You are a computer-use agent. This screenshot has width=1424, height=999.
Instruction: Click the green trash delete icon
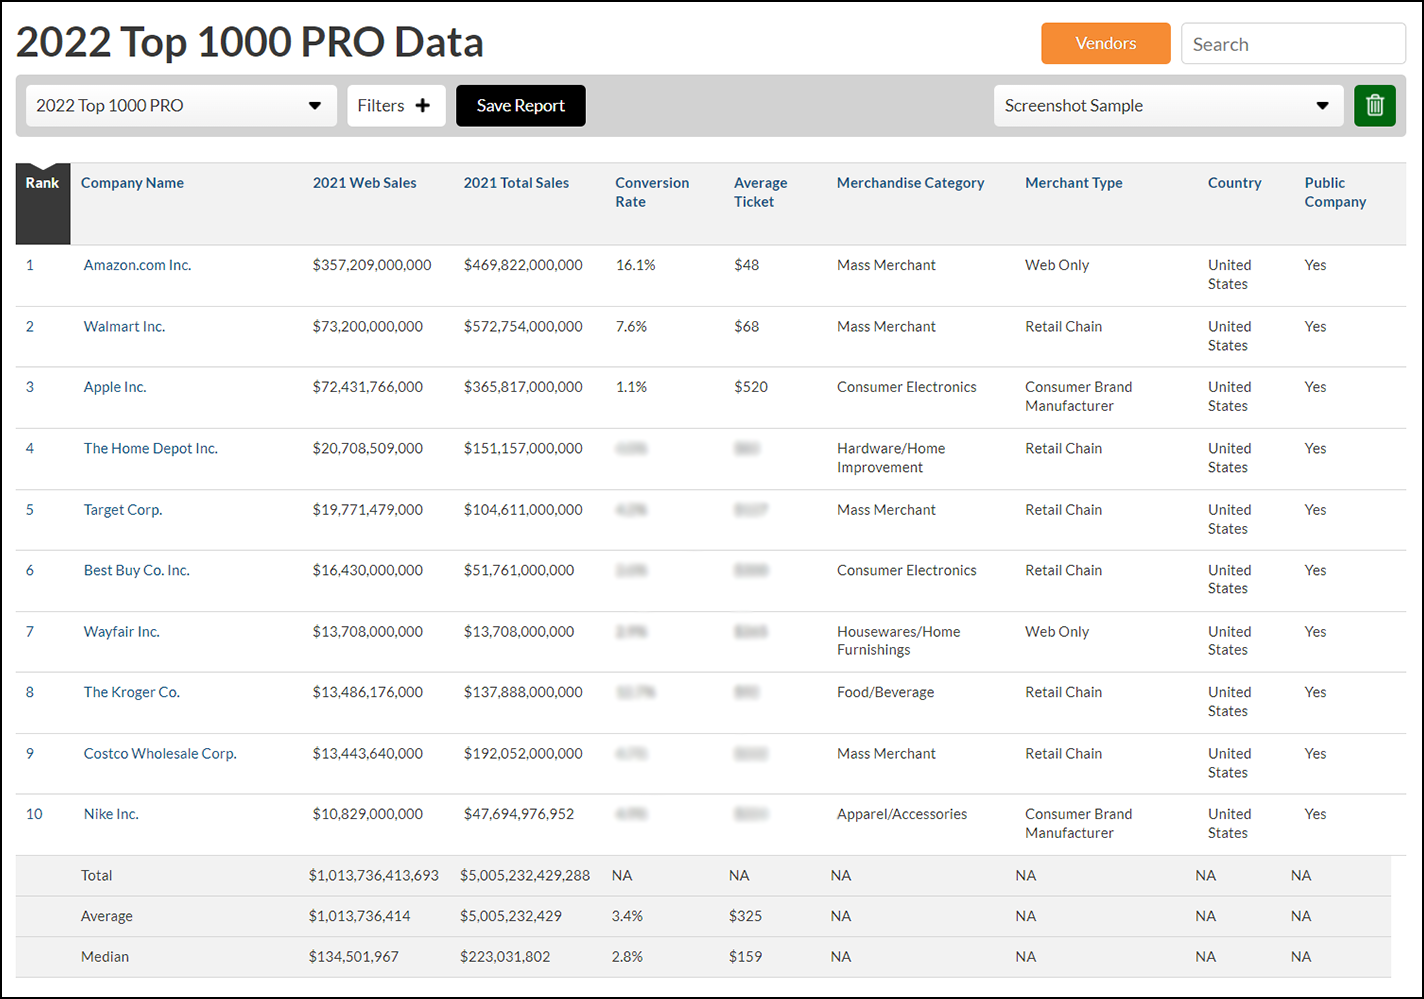(1375, 106)
